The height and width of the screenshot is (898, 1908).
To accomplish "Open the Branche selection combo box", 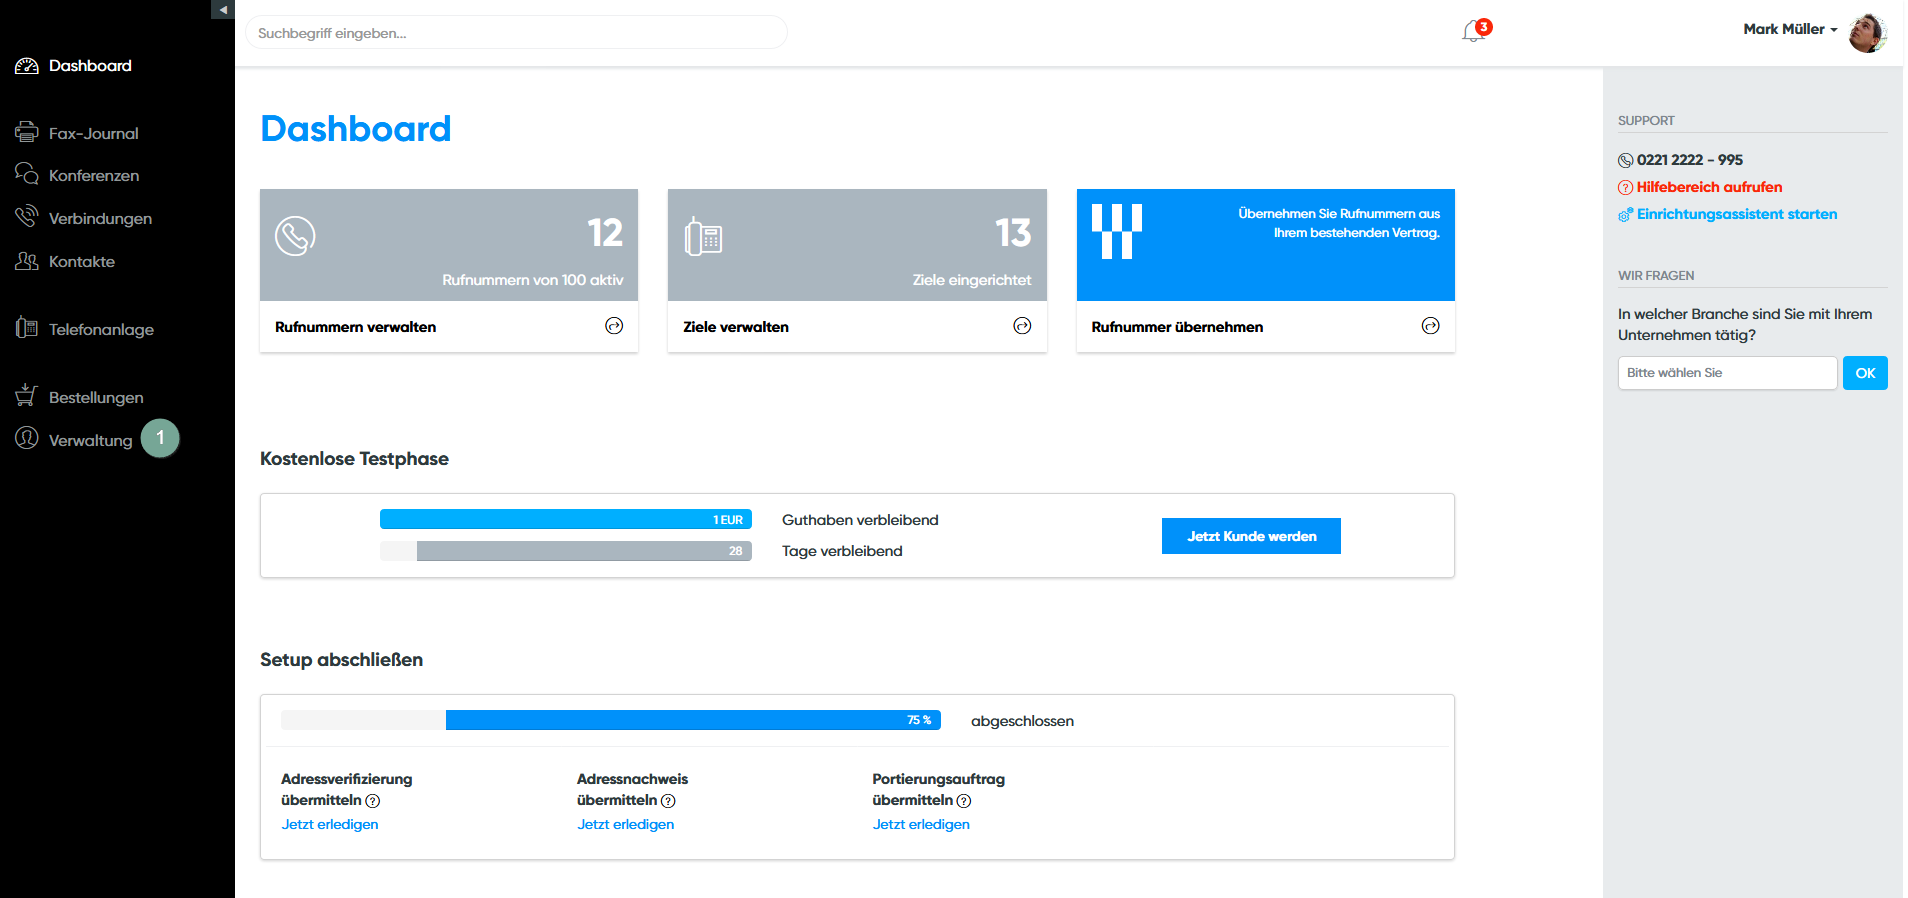I will (x=1726, y=373).
